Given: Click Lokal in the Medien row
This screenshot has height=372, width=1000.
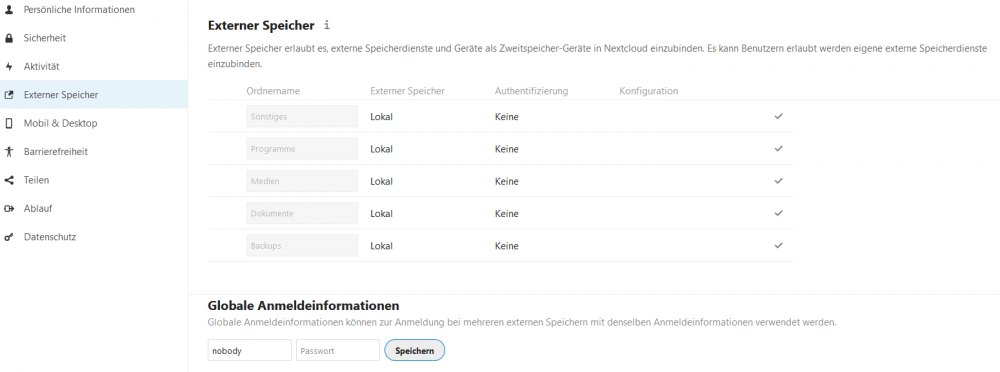Looking at the screenshot, I should coord(381,181).
